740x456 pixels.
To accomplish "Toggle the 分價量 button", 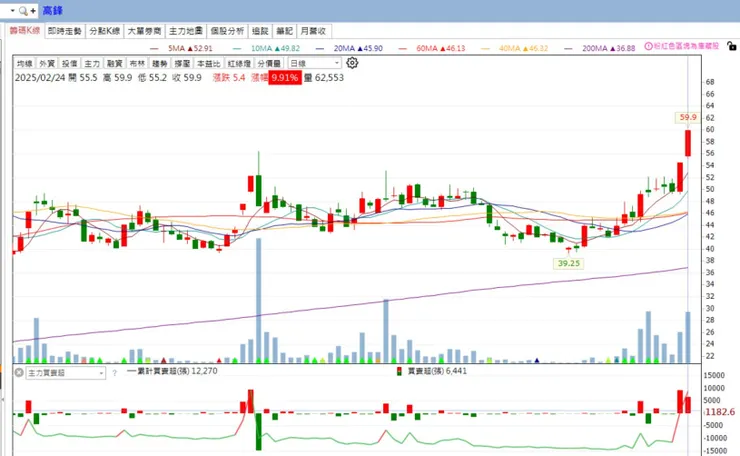I will [269, 63].
